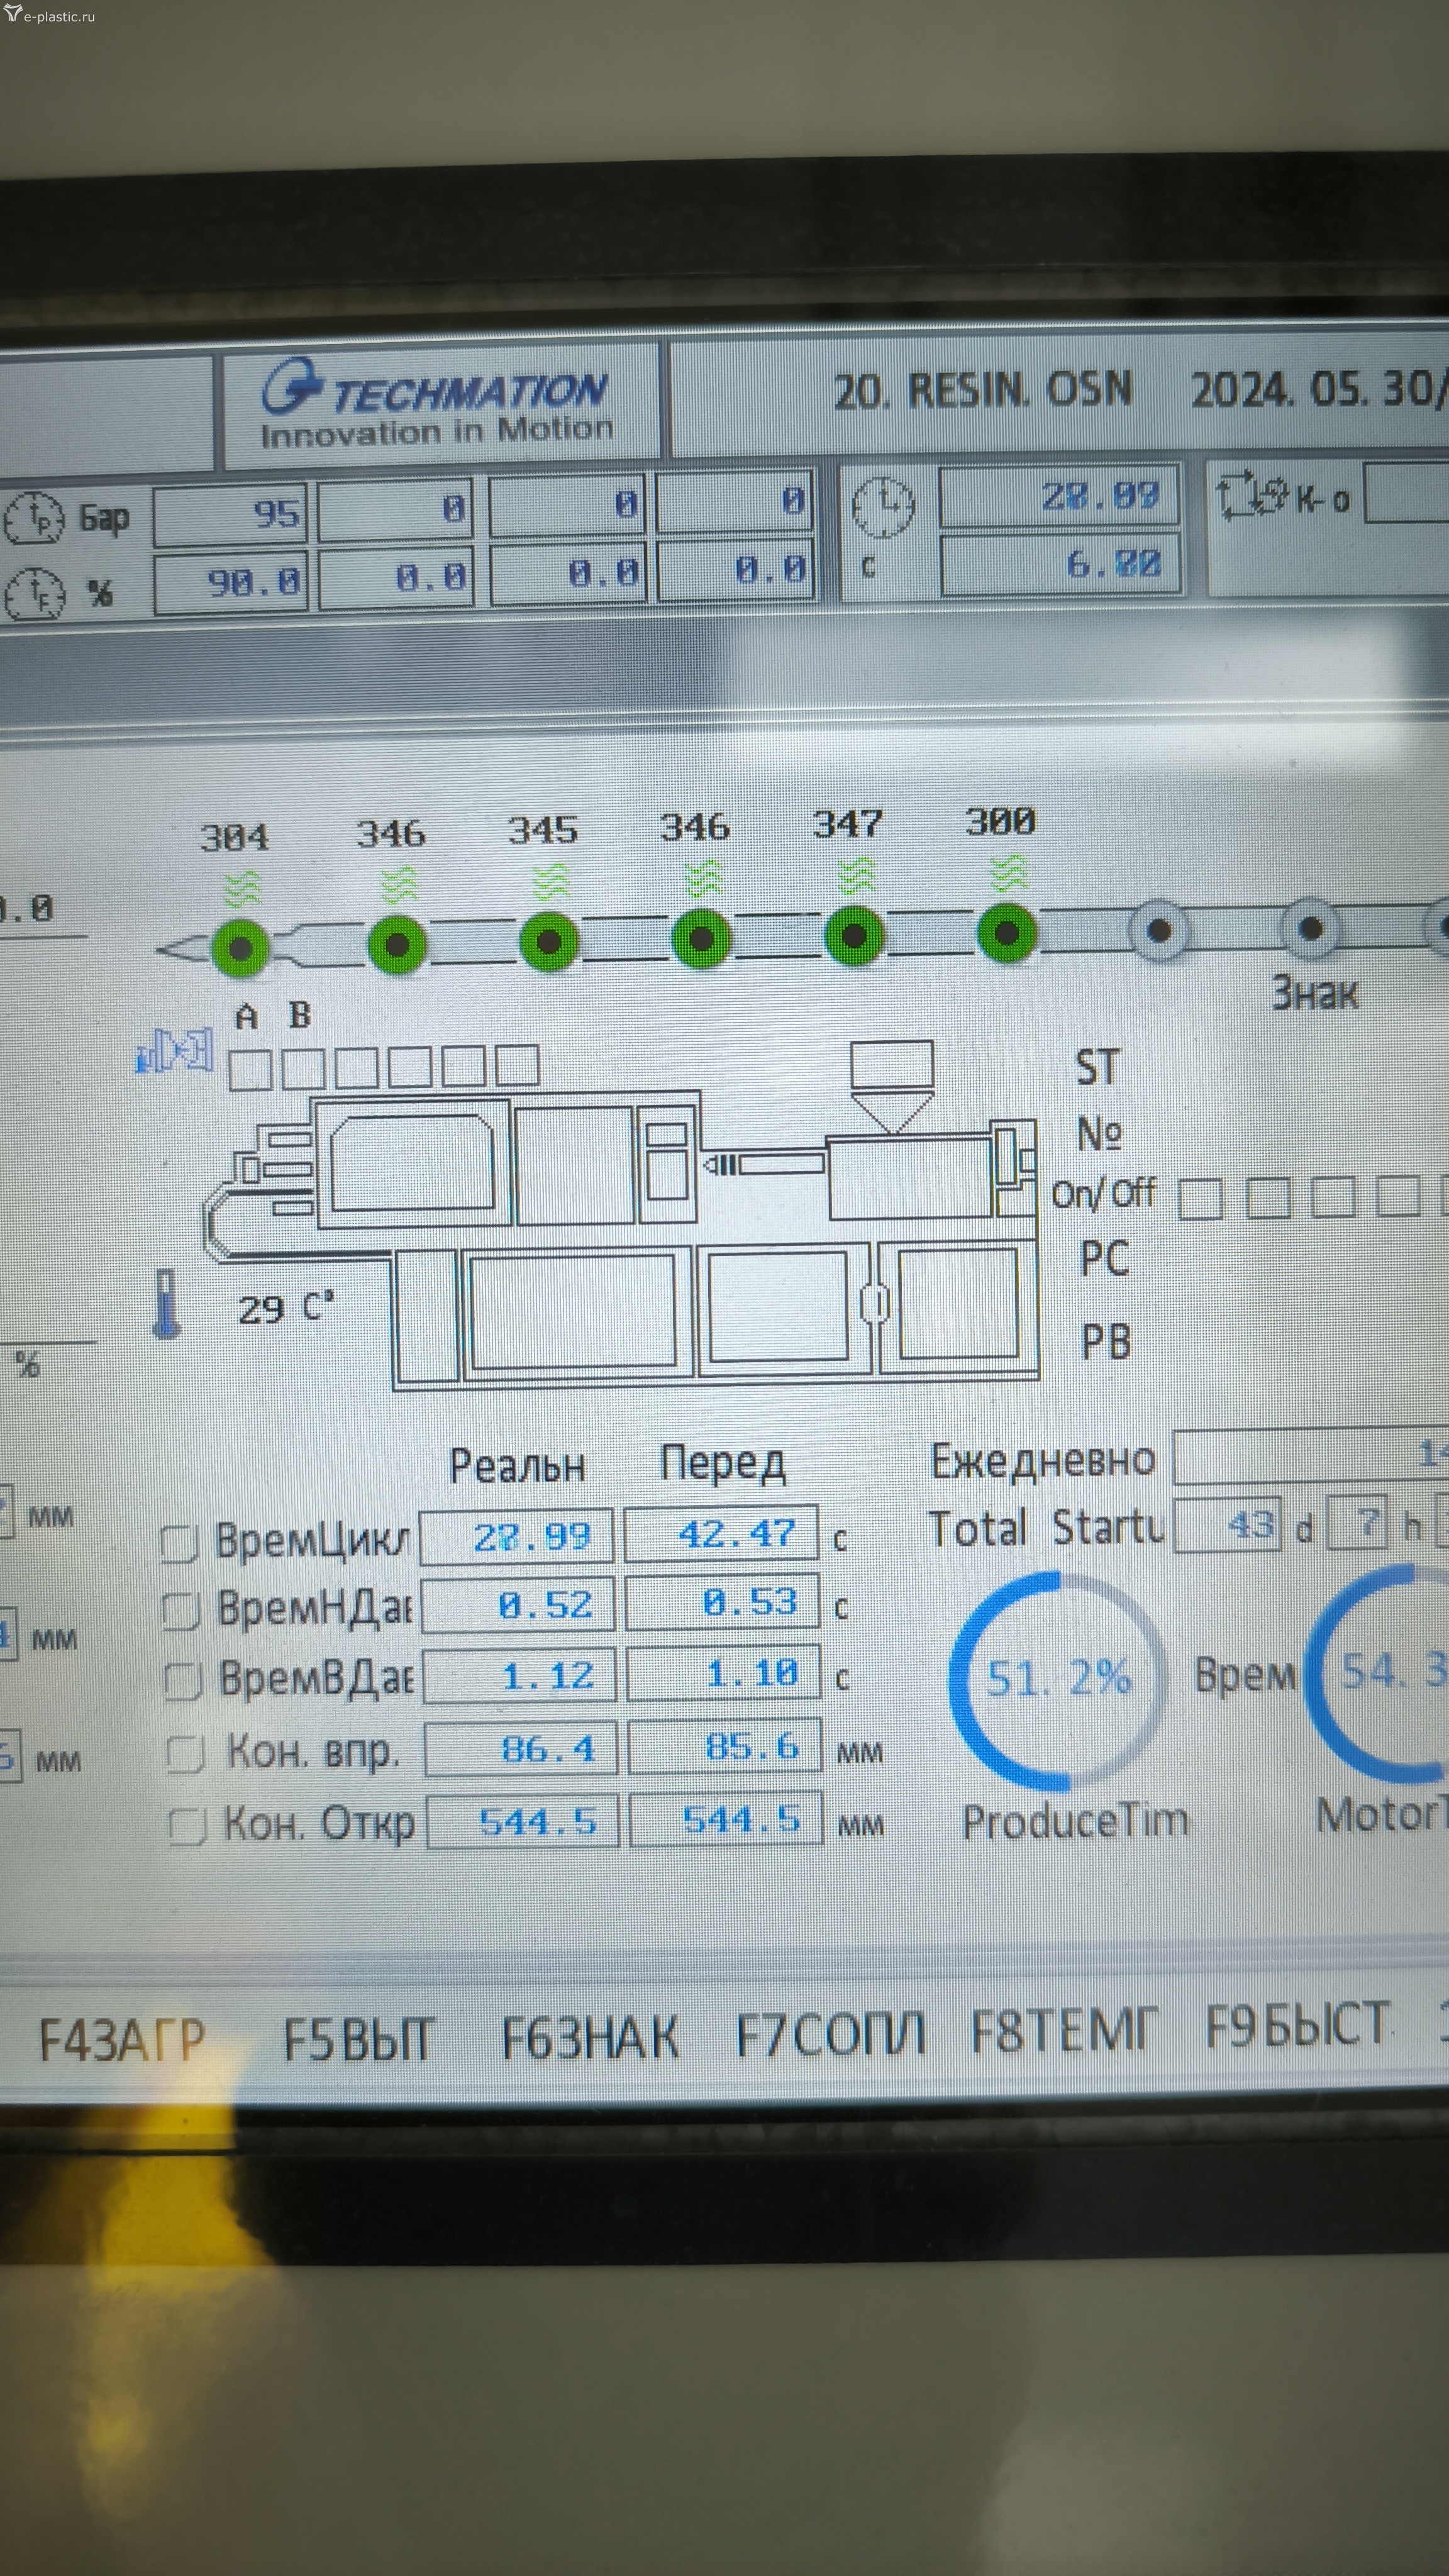The image size is (1449, 2576).
Task: Toggle the first On/Off checkbox
Action: (1200, 1198)
